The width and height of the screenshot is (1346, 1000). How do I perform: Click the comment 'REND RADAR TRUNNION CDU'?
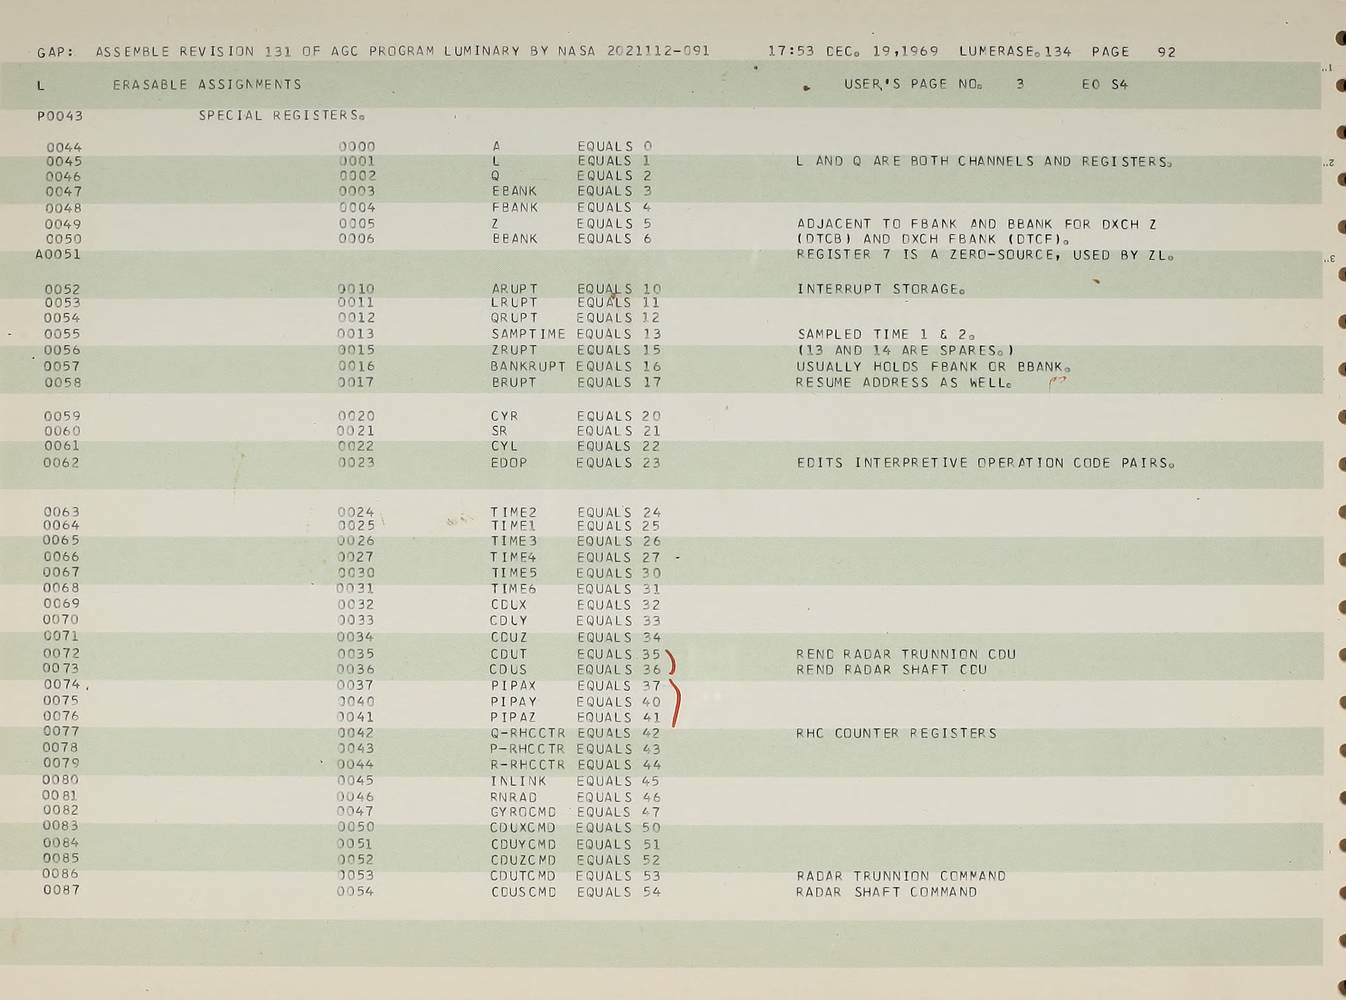[x=906, y=654]
